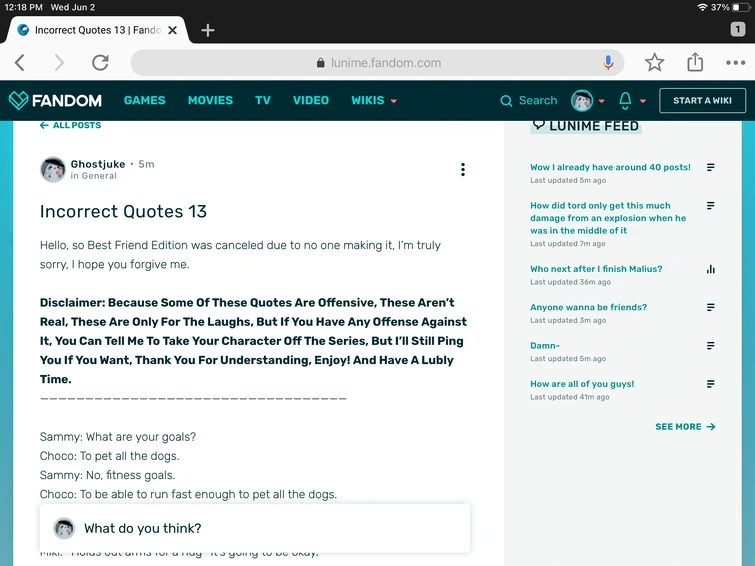Screen dimensions: 755x566
Task: Expand the notifications dropdown arrow
Action: (x=643, y=101)
